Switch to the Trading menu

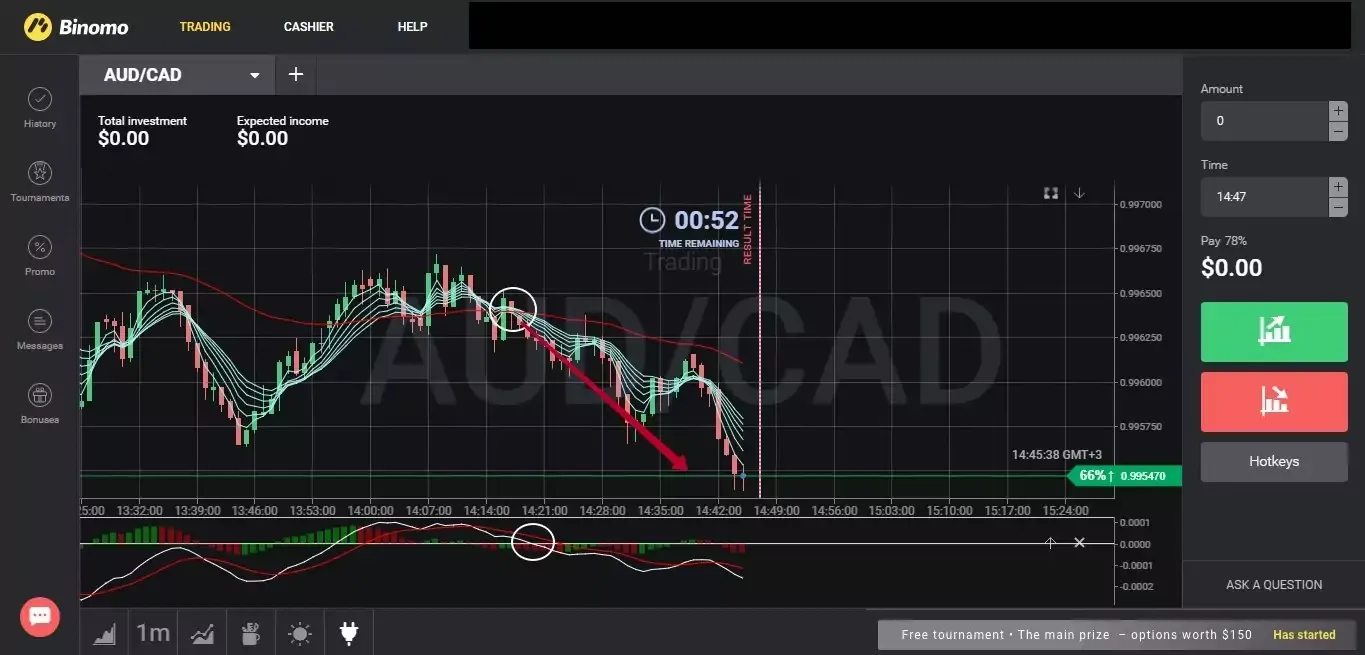[x=205, y=26]
